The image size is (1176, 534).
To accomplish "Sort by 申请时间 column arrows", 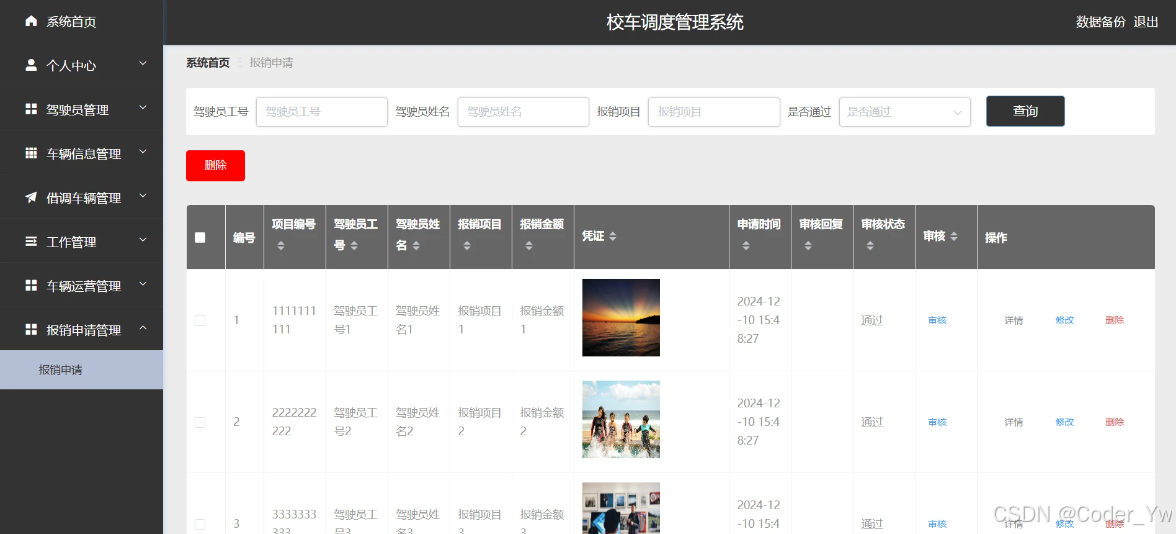I will [x=746, y=246].
